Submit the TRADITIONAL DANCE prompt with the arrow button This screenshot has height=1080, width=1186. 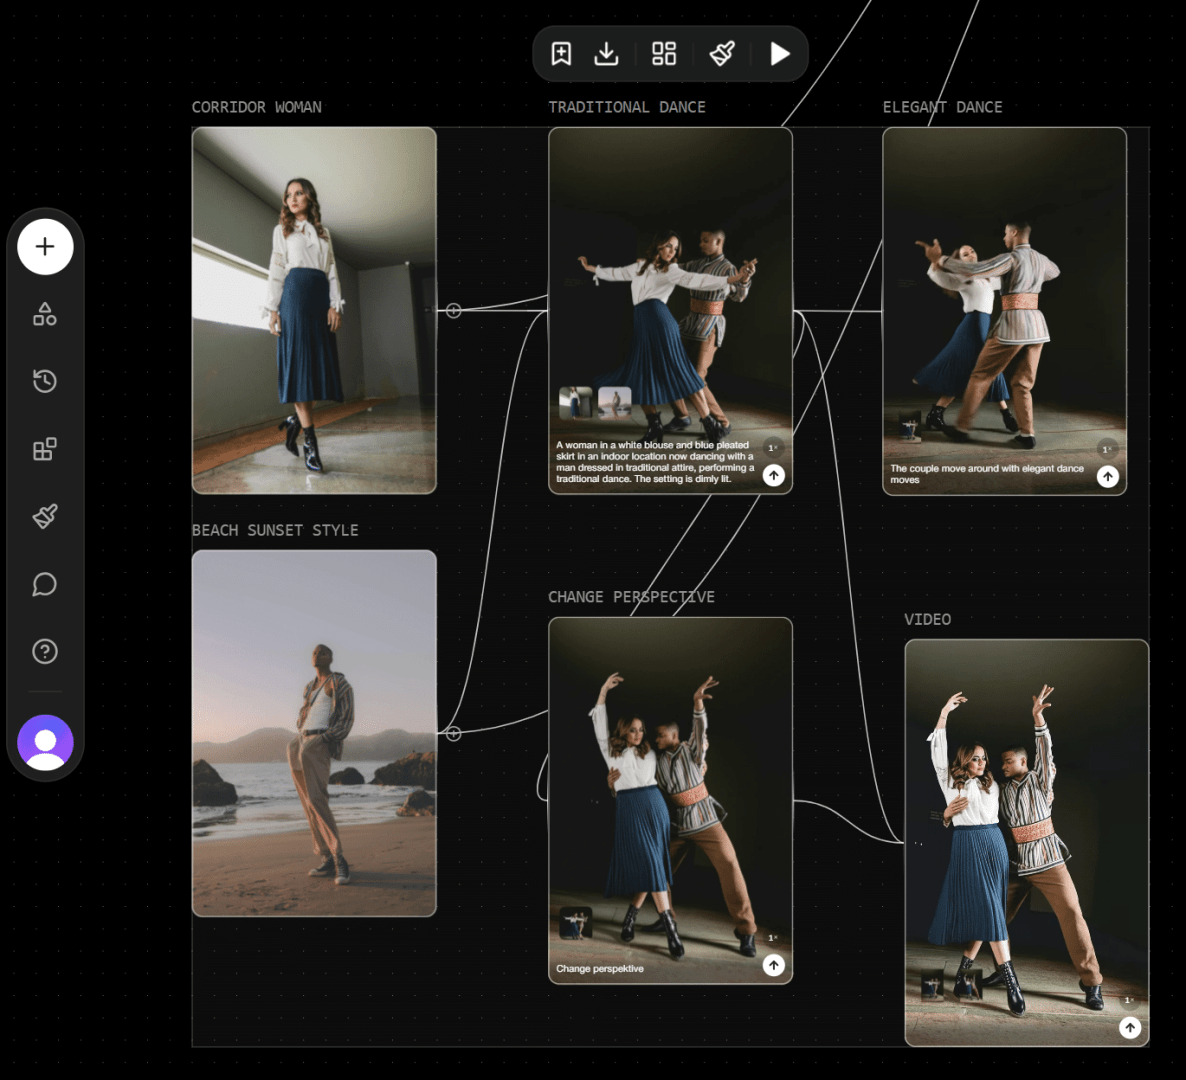(773, 476)
